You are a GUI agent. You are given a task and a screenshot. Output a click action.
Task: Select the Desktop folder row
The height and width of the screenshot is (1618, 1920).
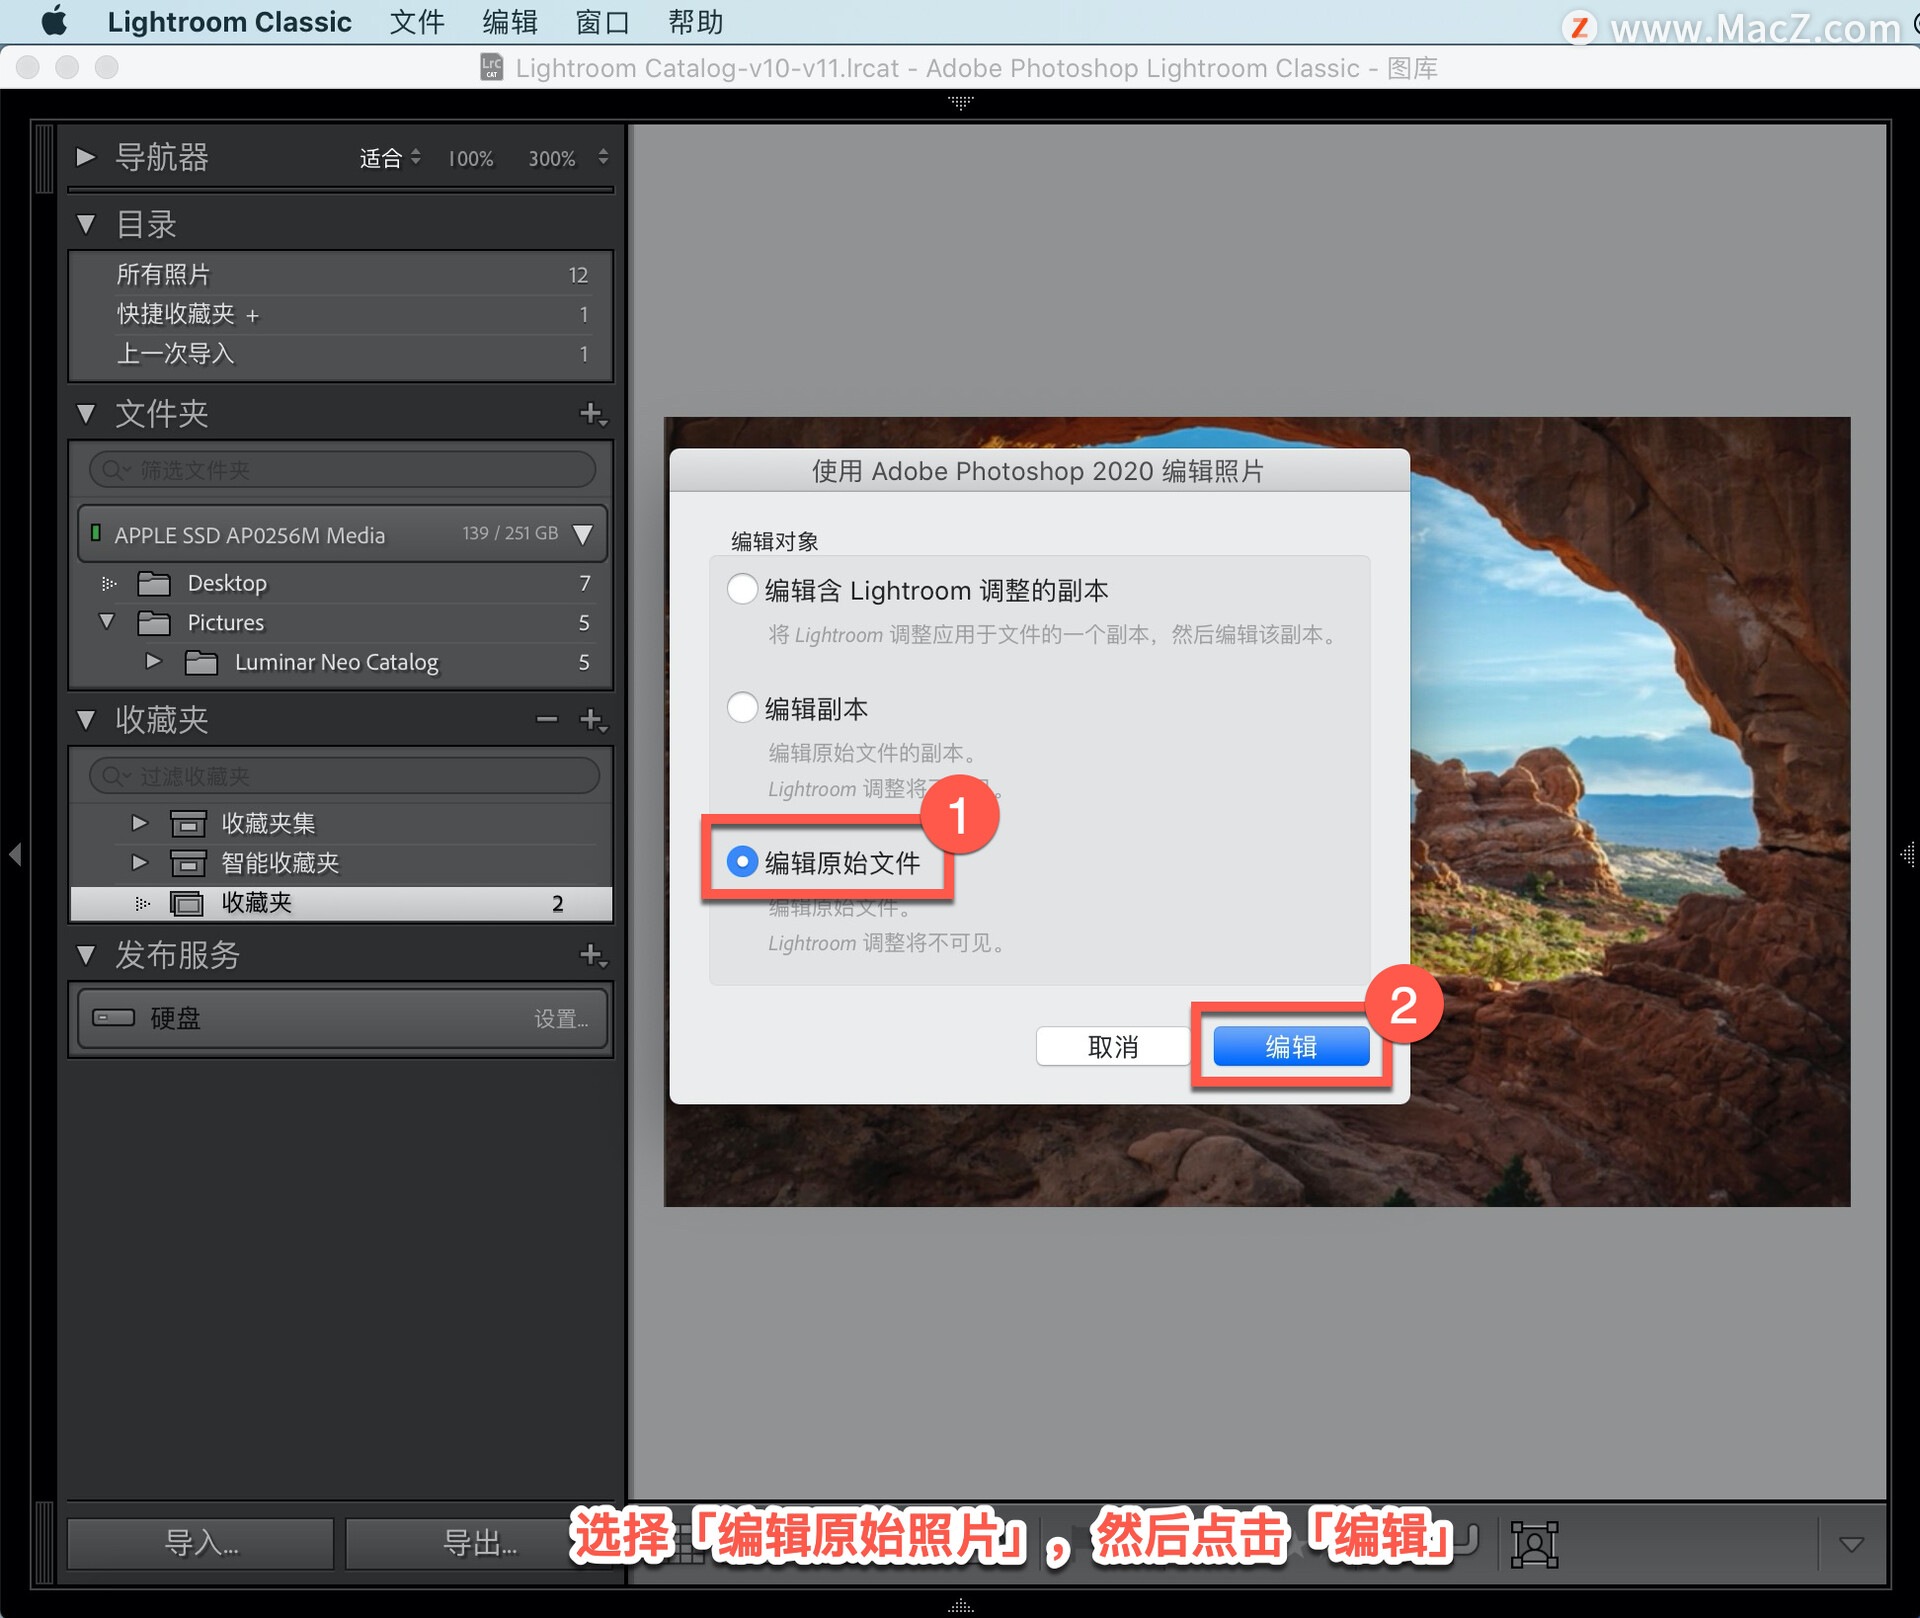pos(341,583)
